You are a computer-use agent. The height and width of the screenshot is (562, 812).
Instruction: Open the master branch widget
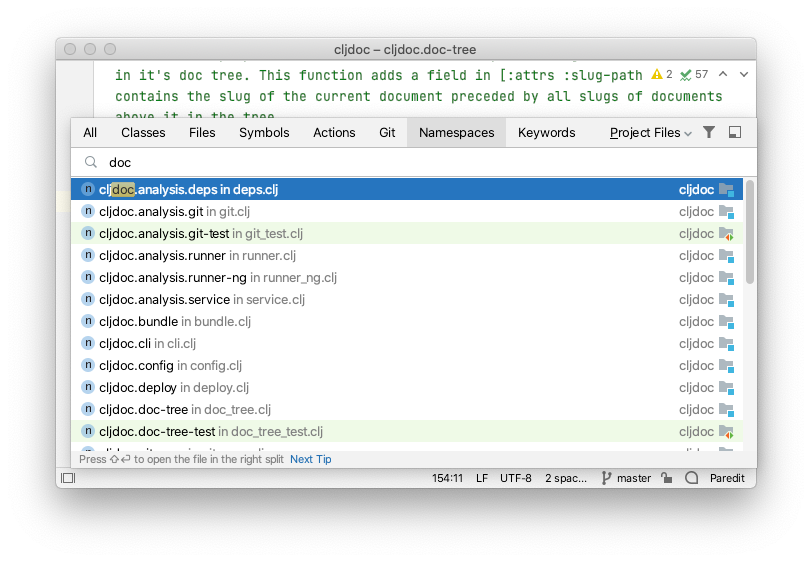[626, 478]
